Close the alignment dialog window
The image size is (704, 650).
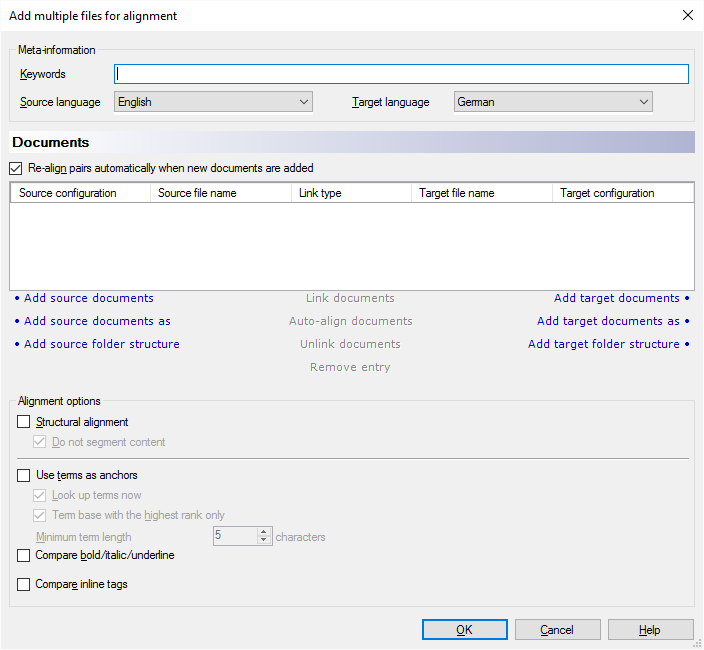(x=687, y=15)
